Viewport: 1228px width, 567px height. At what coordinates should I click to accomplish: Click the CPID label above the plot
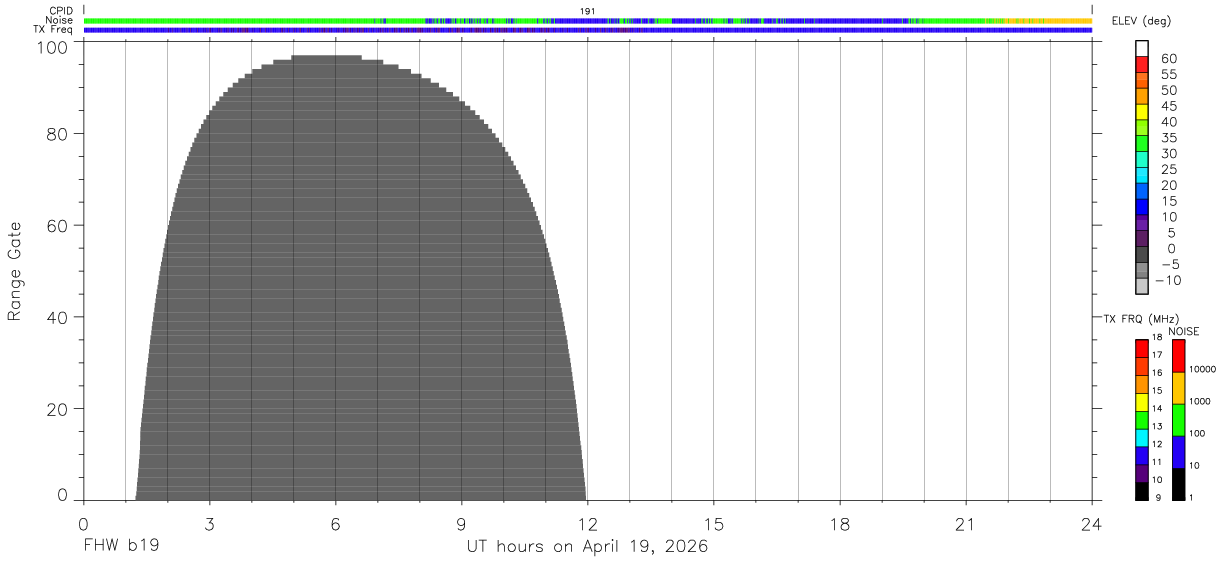tap(61, 10)
